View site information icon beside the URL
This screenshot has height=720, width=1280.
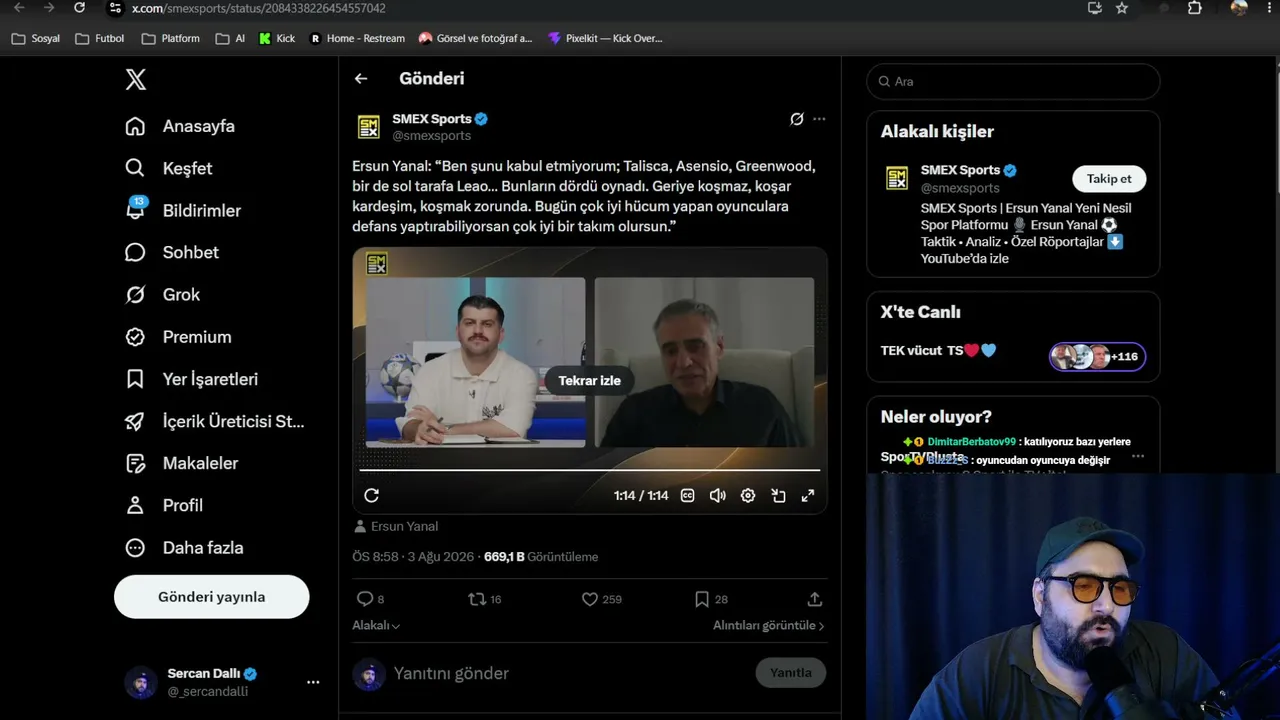(115, 8)
